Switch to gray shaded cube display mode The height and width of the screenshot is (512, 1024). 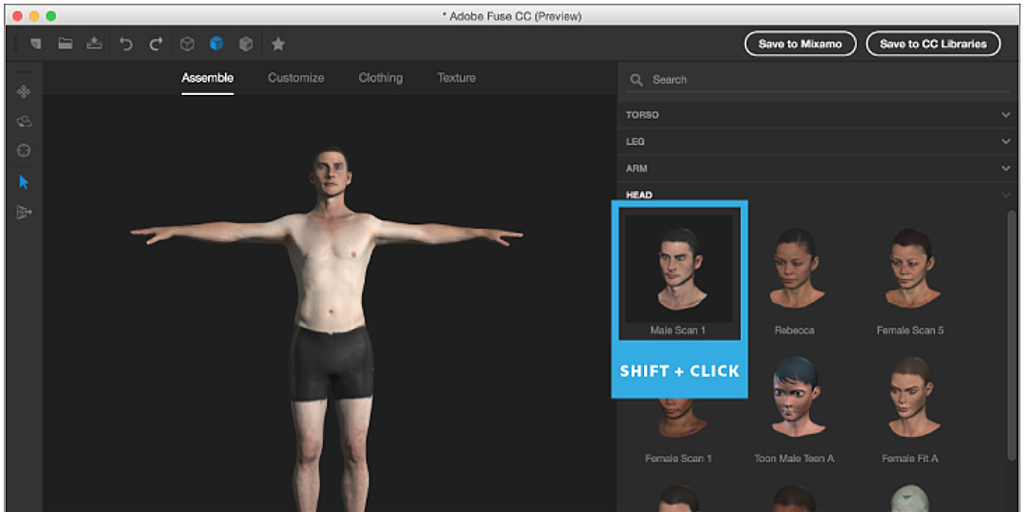point(246,44)
